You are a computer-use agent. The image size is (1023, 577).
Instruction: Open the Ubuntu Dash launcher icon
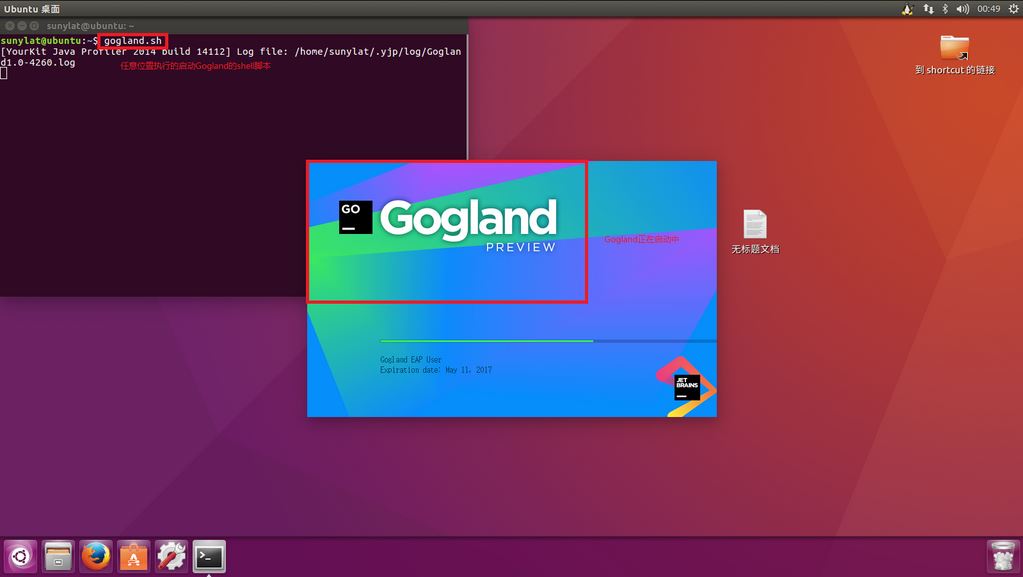coord(20,557)
